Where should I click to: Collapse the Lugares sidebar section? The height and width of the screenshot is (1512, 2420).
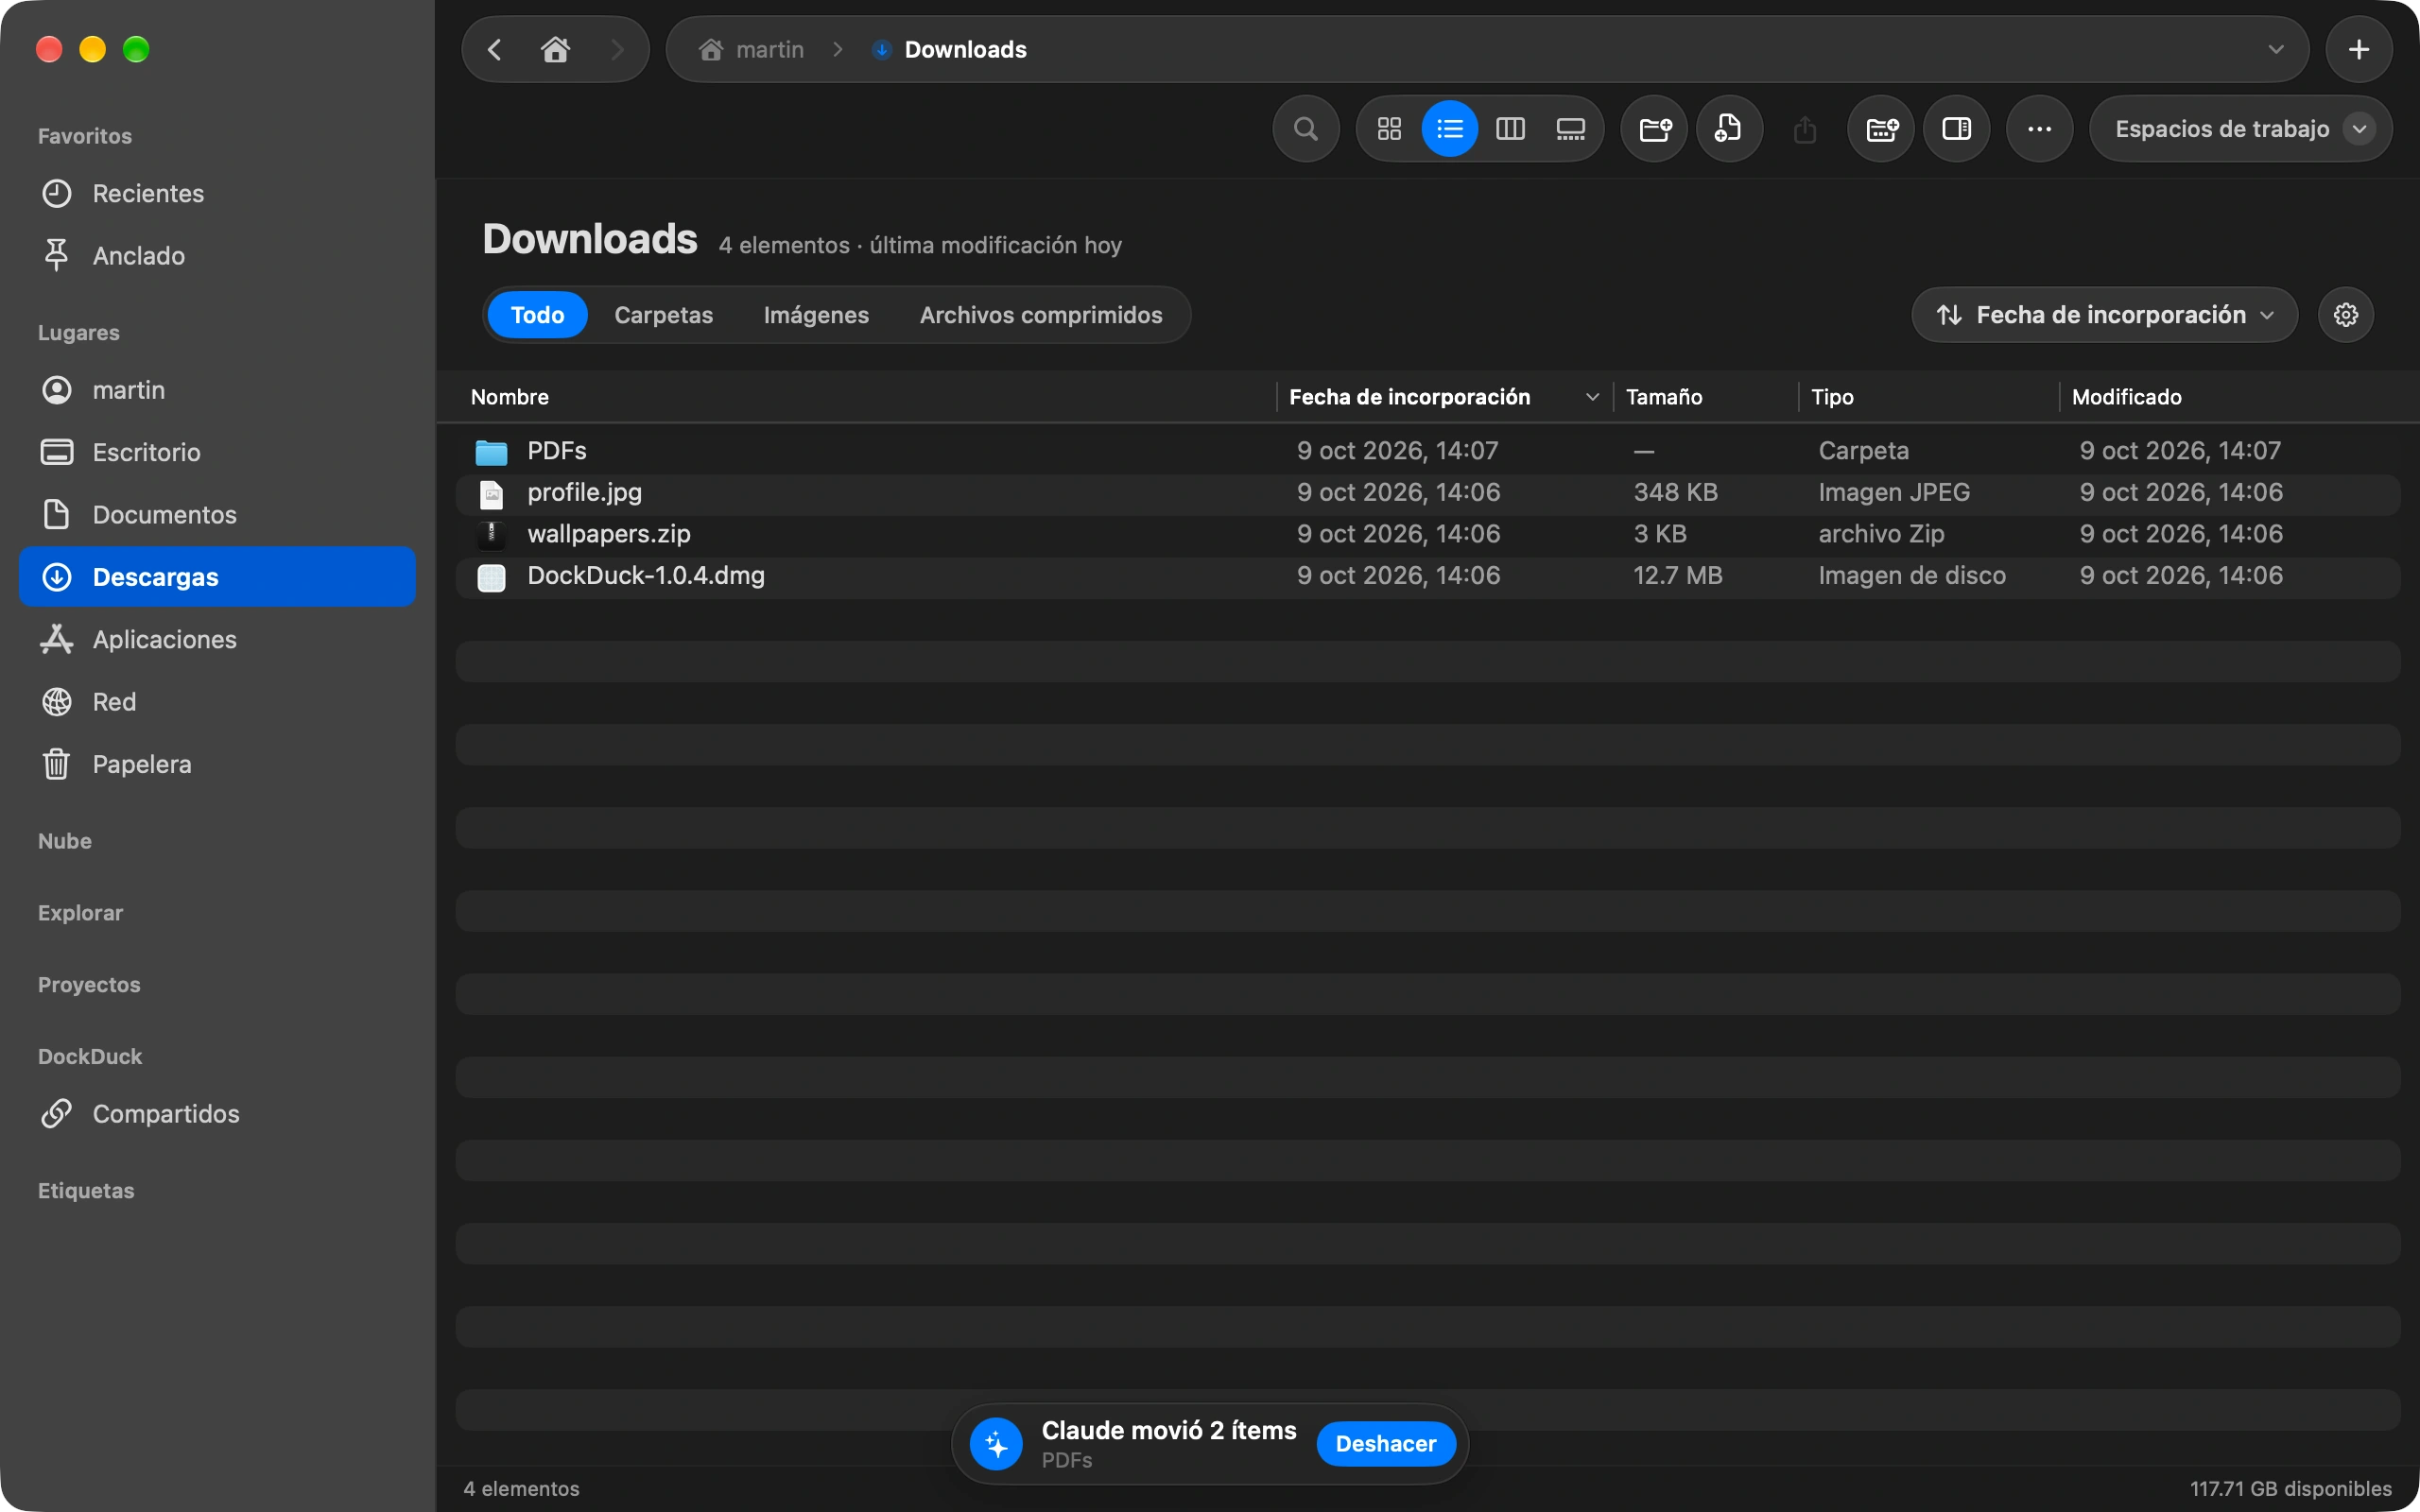pos(79,333)
